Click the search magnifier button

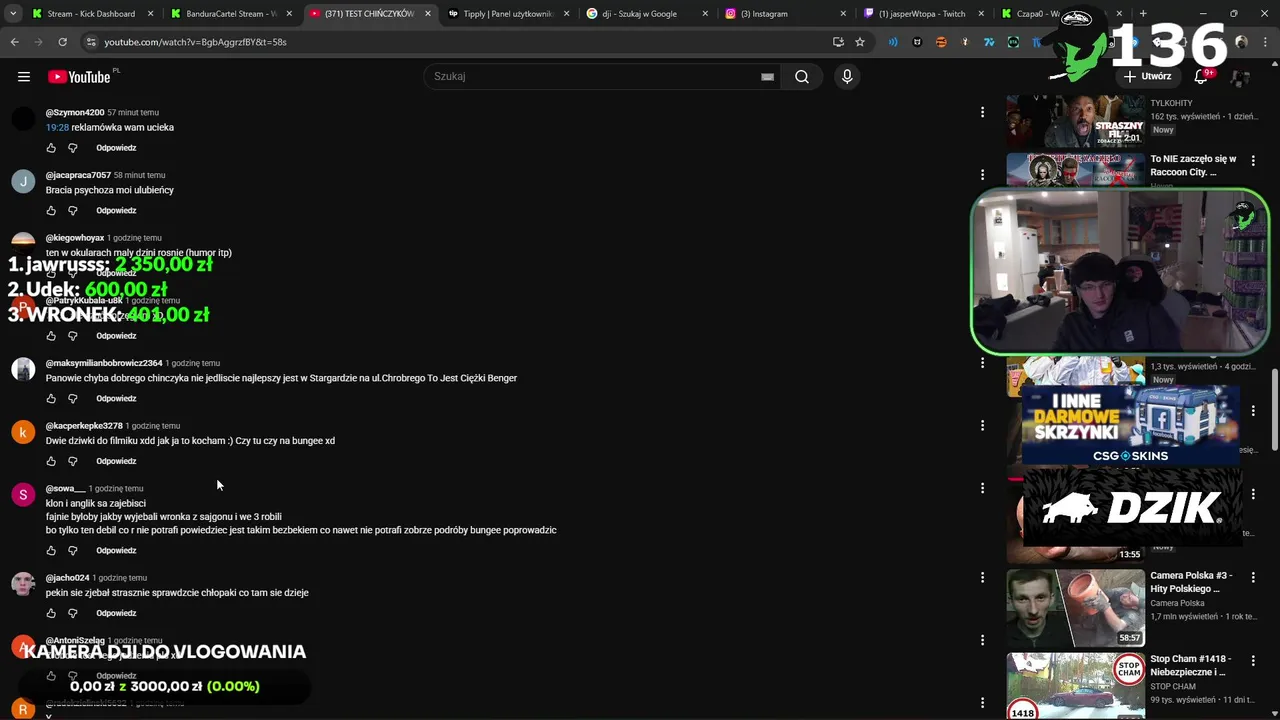tap(802, 77)
